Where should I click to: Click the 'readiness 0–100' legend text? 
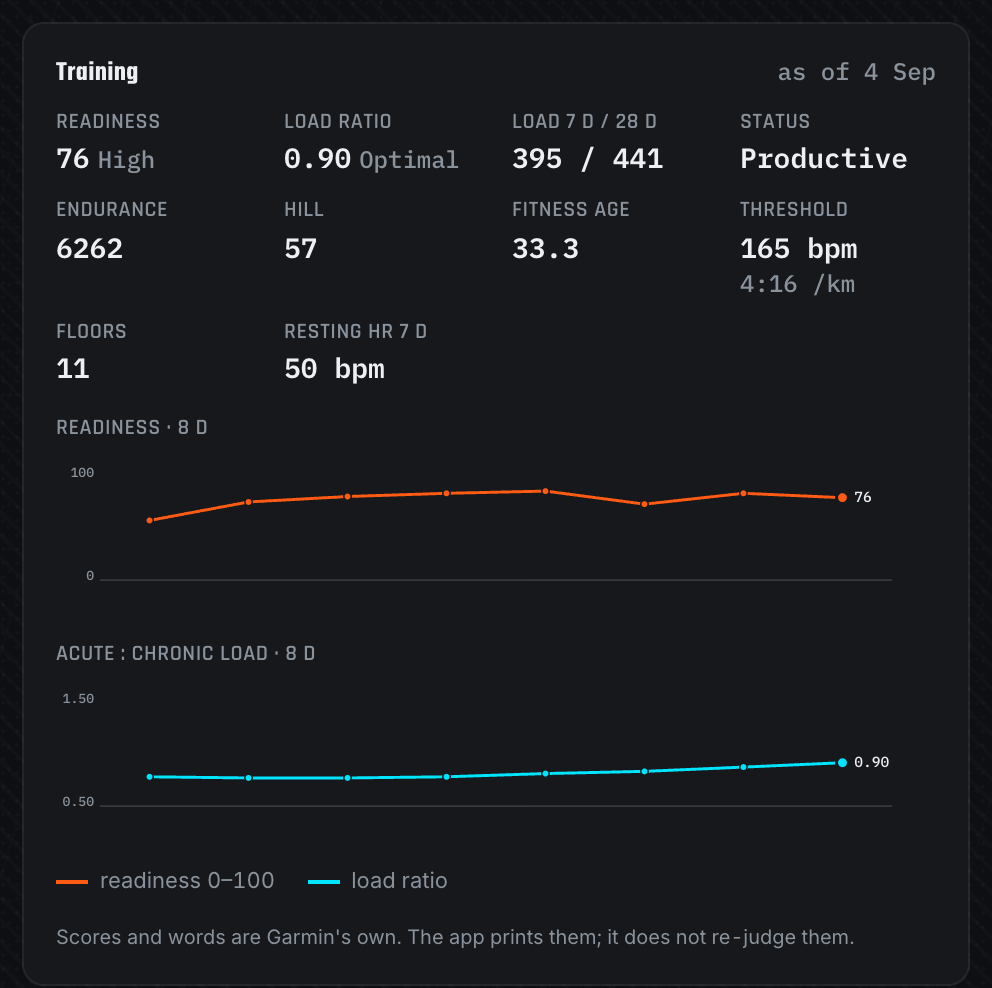pyautogui.click(x=187, y=880)
